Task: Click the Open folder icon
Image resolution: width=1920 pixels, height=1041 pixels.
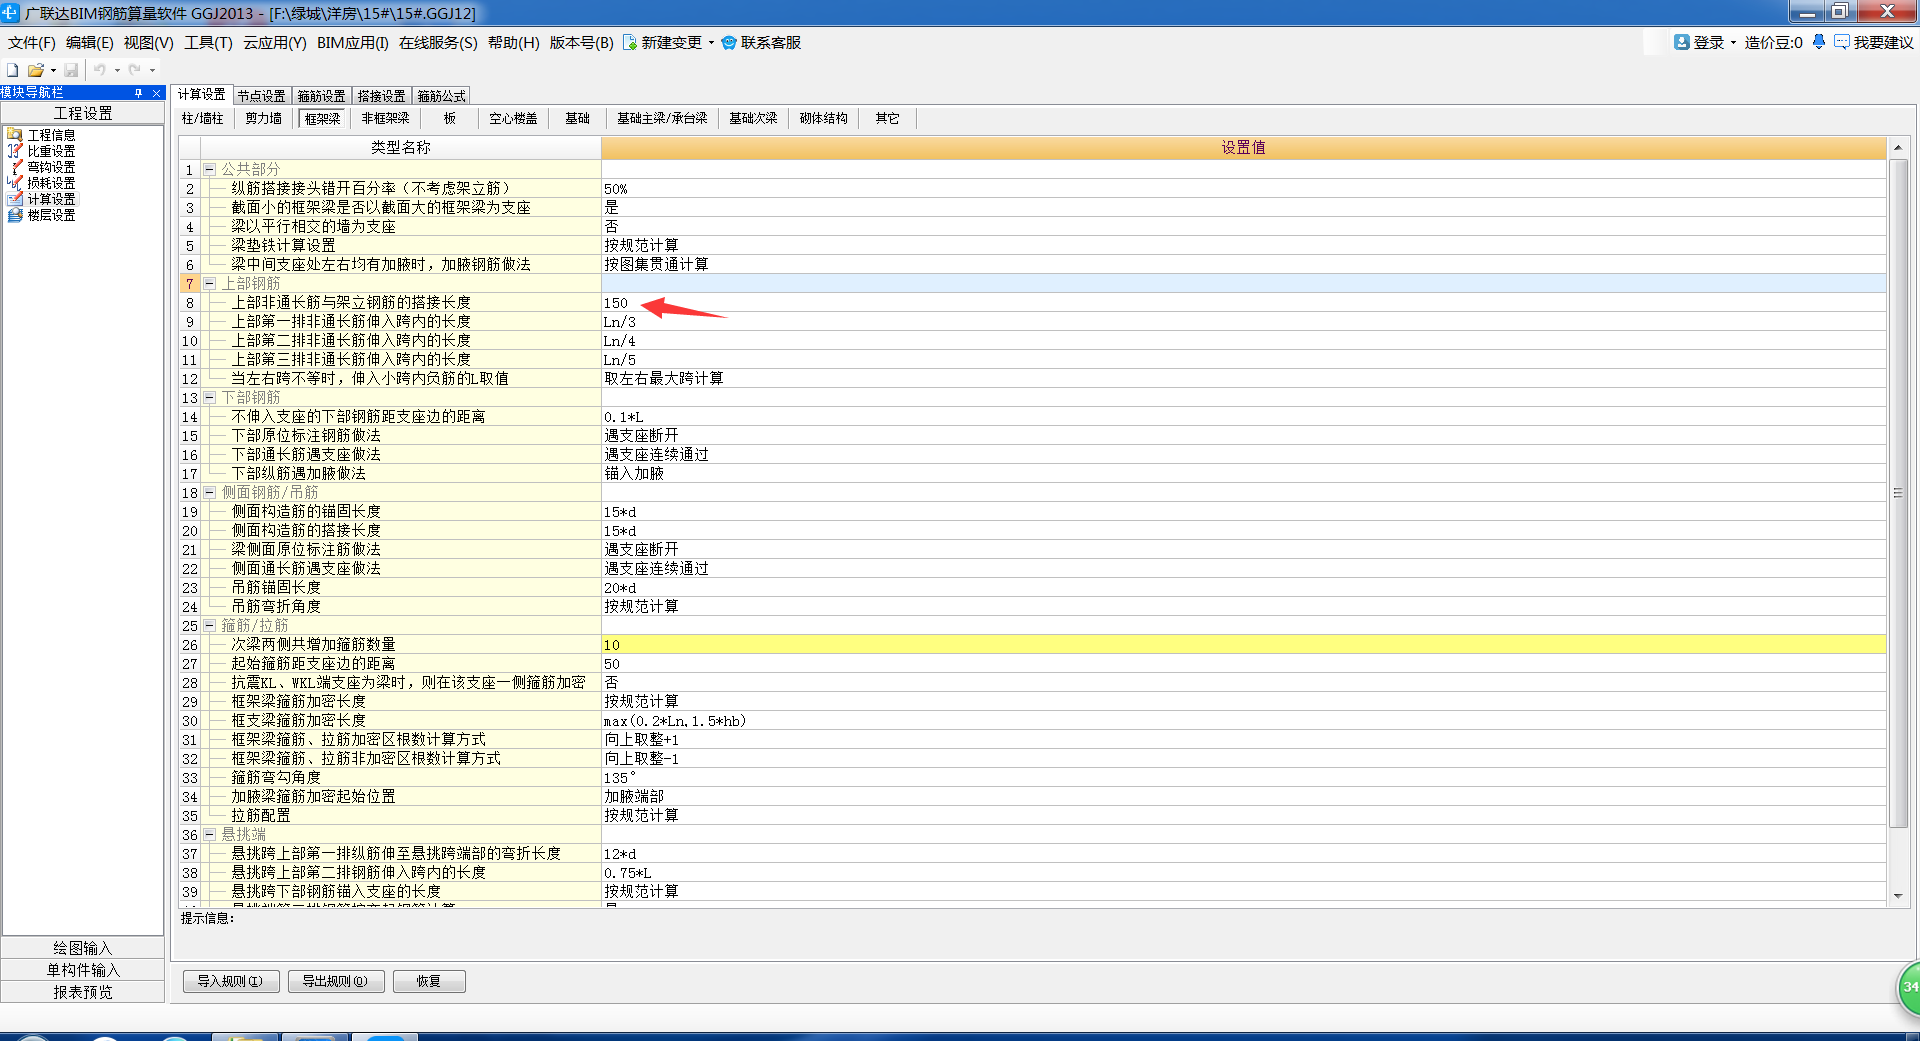Action: pos(36,70)
